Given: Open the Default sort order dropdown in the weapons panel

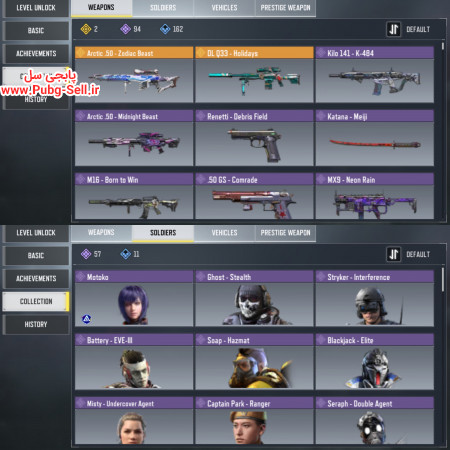Looking at the screenshot, I should coord(418,29).
